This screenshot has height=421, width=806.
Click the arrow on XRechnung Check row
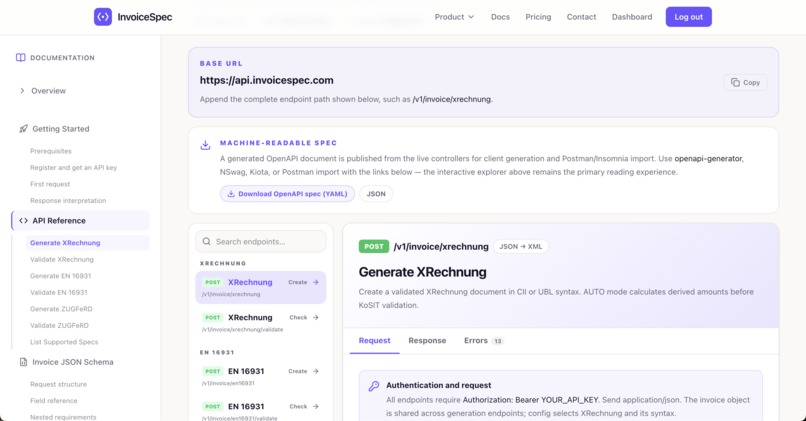click(x=316, y=318)
